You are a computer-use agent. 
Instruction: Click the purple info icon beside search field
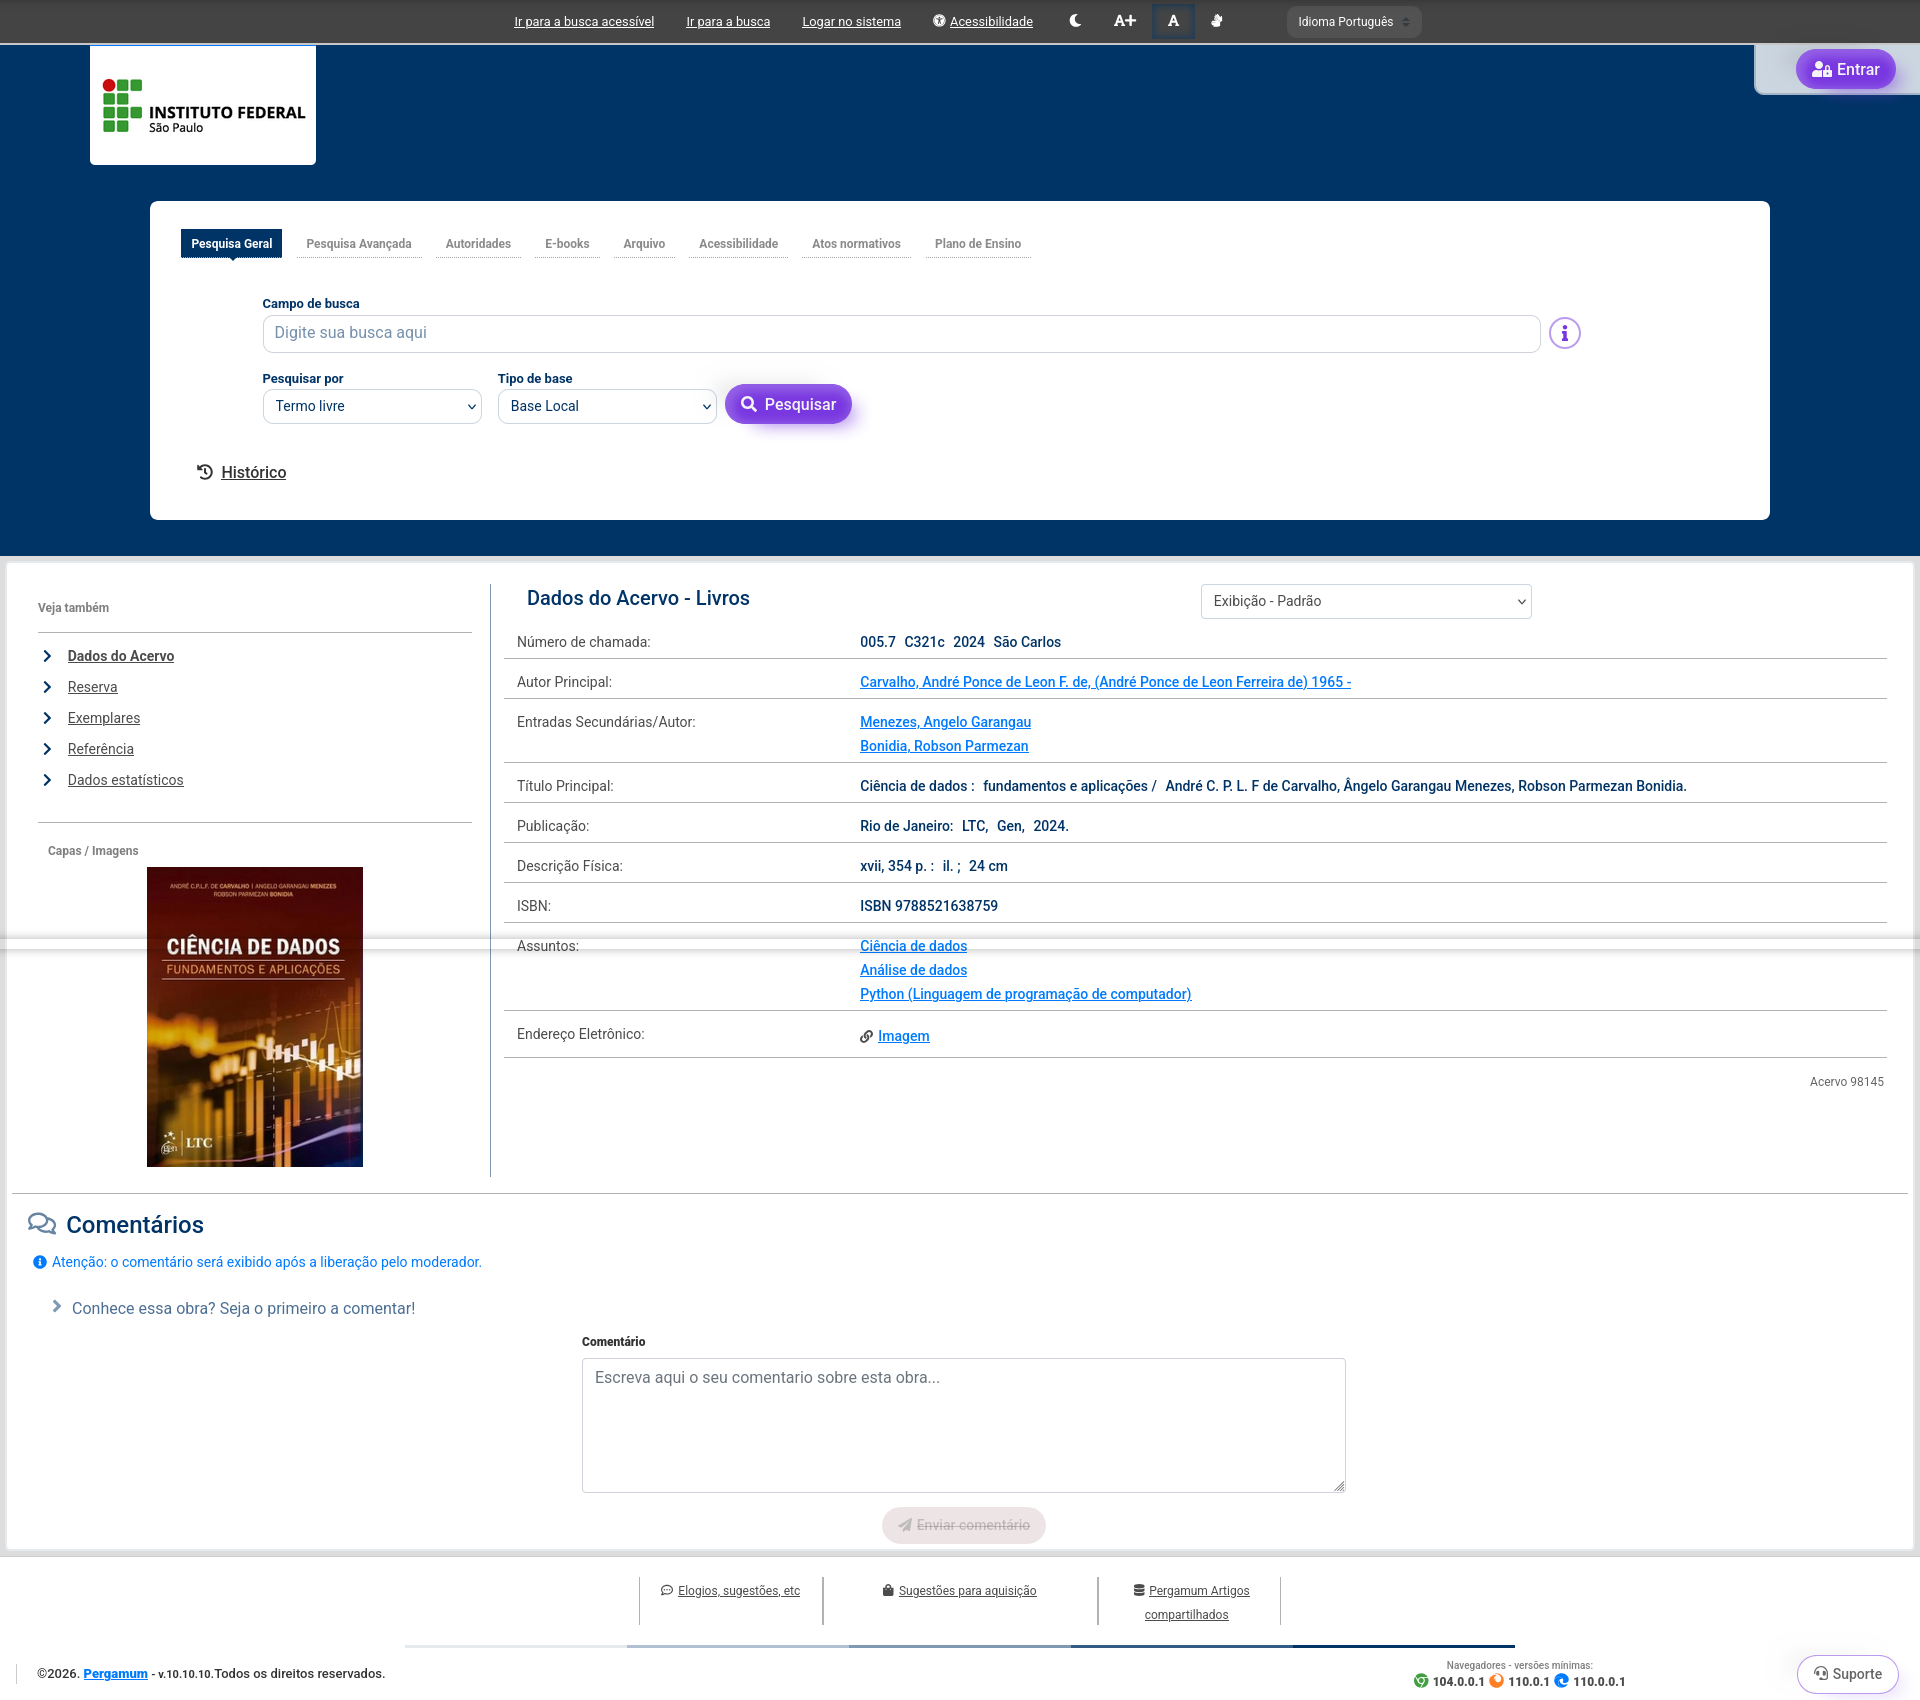pyautogui.click(x=1564, y=333)
